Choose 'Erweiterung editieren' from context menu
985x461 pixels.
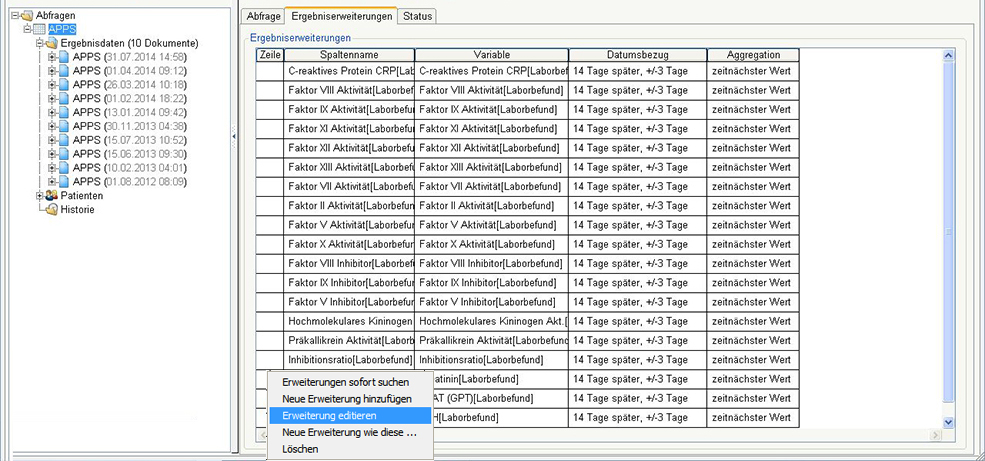pos(330,415)
